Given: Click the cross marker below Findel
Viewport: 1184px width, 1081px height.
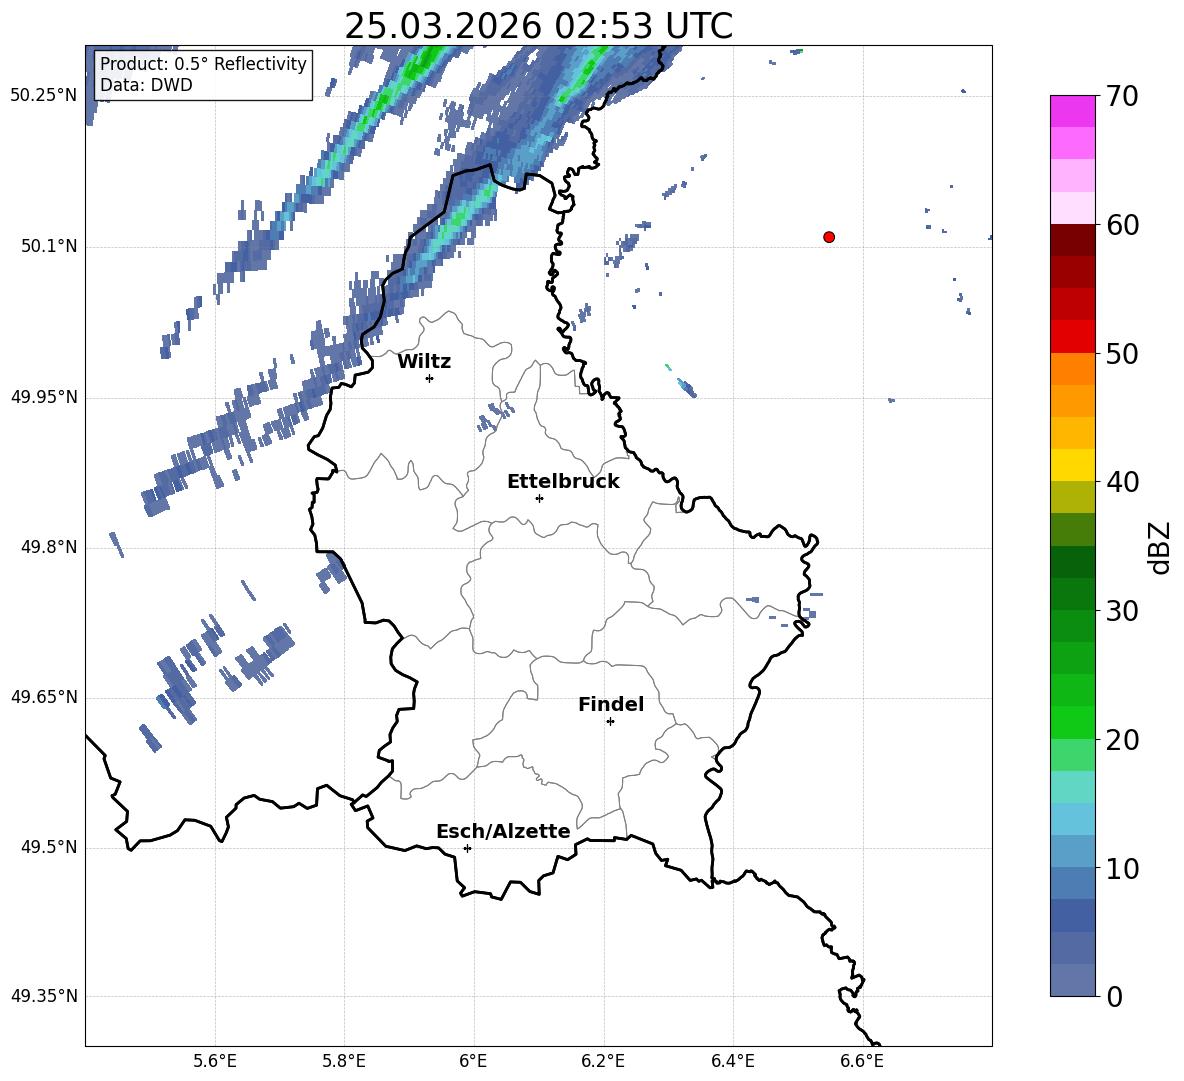Looking at the screenshot, I should coord(610,722).
